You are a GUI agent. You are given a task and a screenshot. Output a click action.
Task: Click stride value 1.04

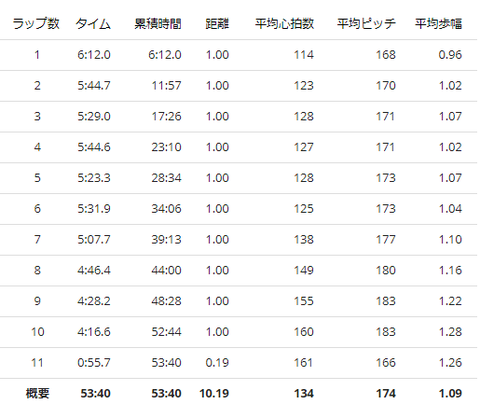[450, 209]
